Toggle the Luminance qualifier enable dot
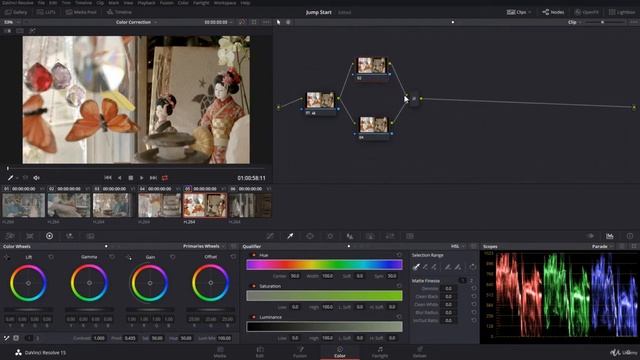 pyautogui.click(x=254, y=317)
